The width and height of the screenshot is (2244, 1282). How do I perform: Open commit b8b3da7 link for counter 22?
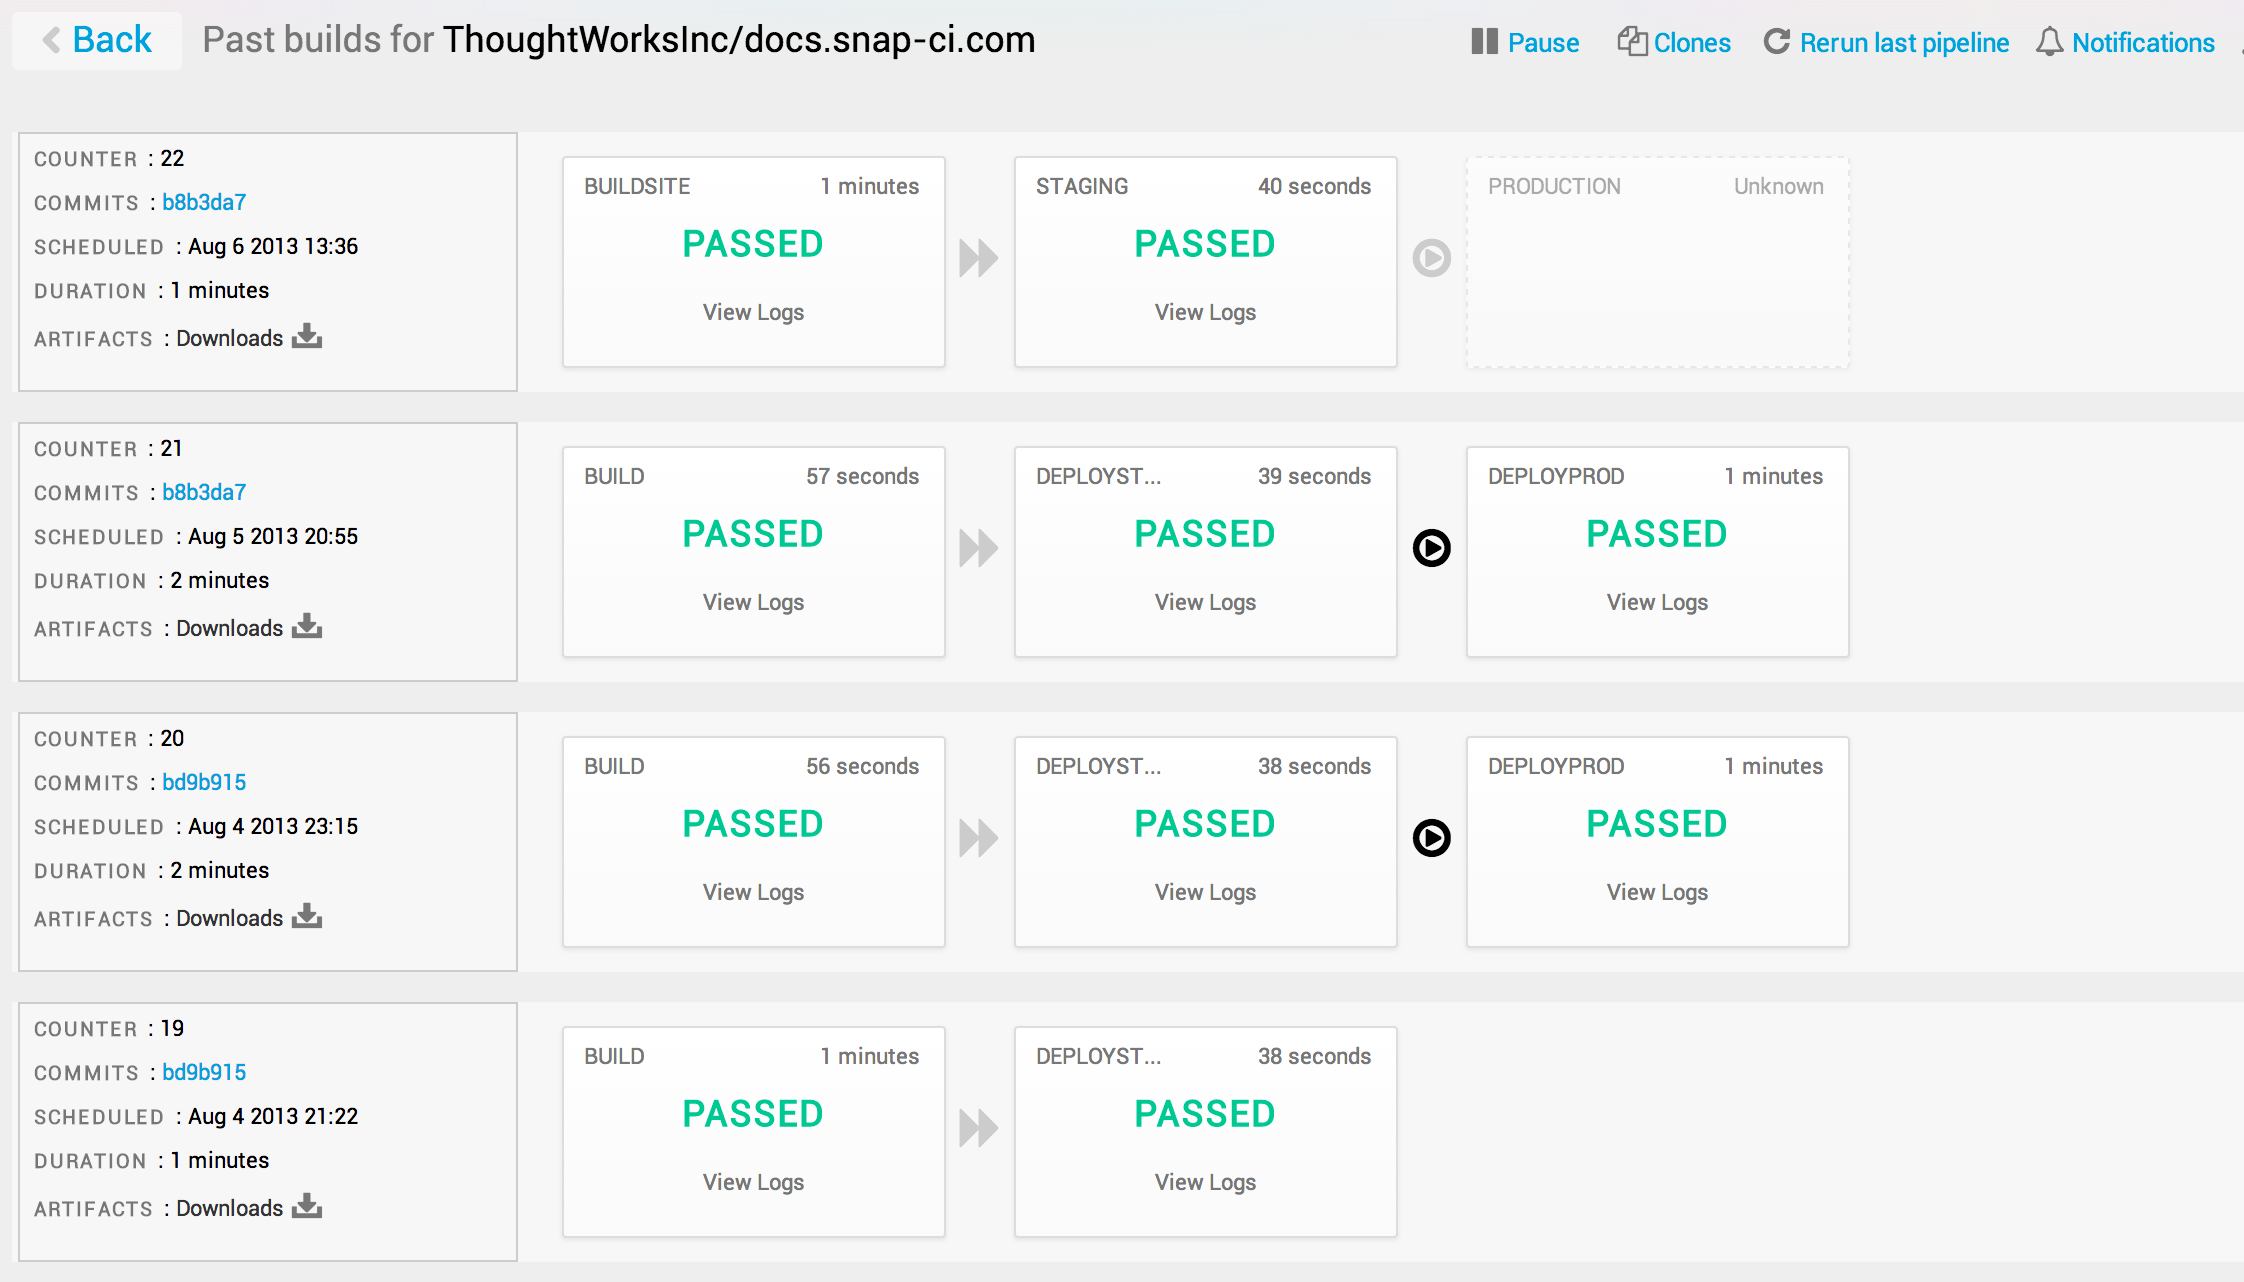[204, 202]
